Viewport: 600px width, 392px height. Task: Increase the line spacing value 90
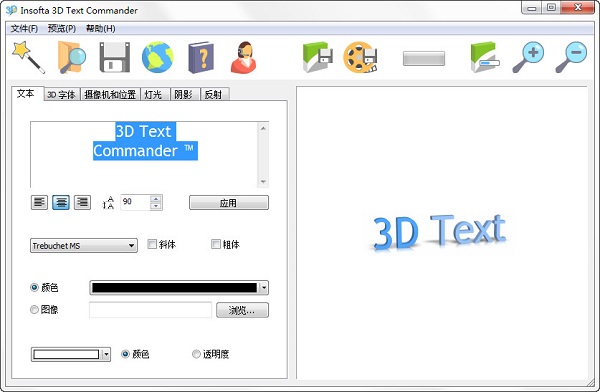[155, 199]
